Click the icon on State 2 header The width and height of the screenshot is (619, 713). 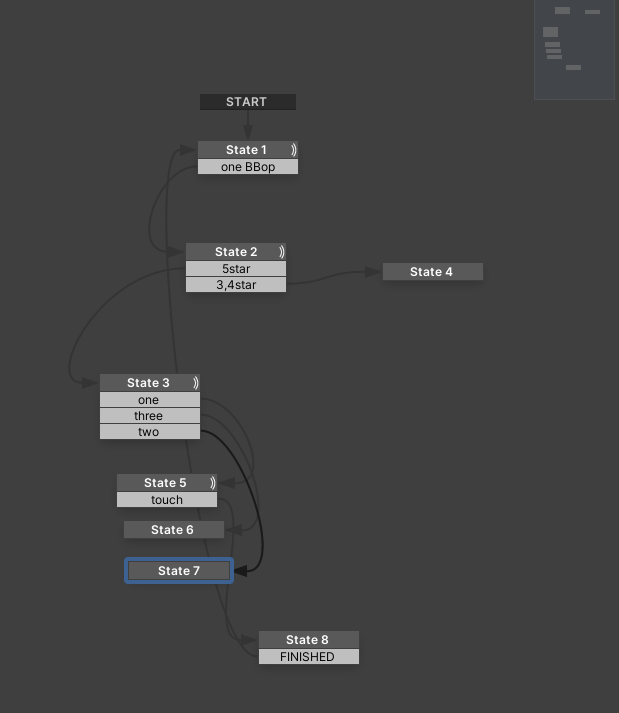pyautogui.click(x=281, y=252)
